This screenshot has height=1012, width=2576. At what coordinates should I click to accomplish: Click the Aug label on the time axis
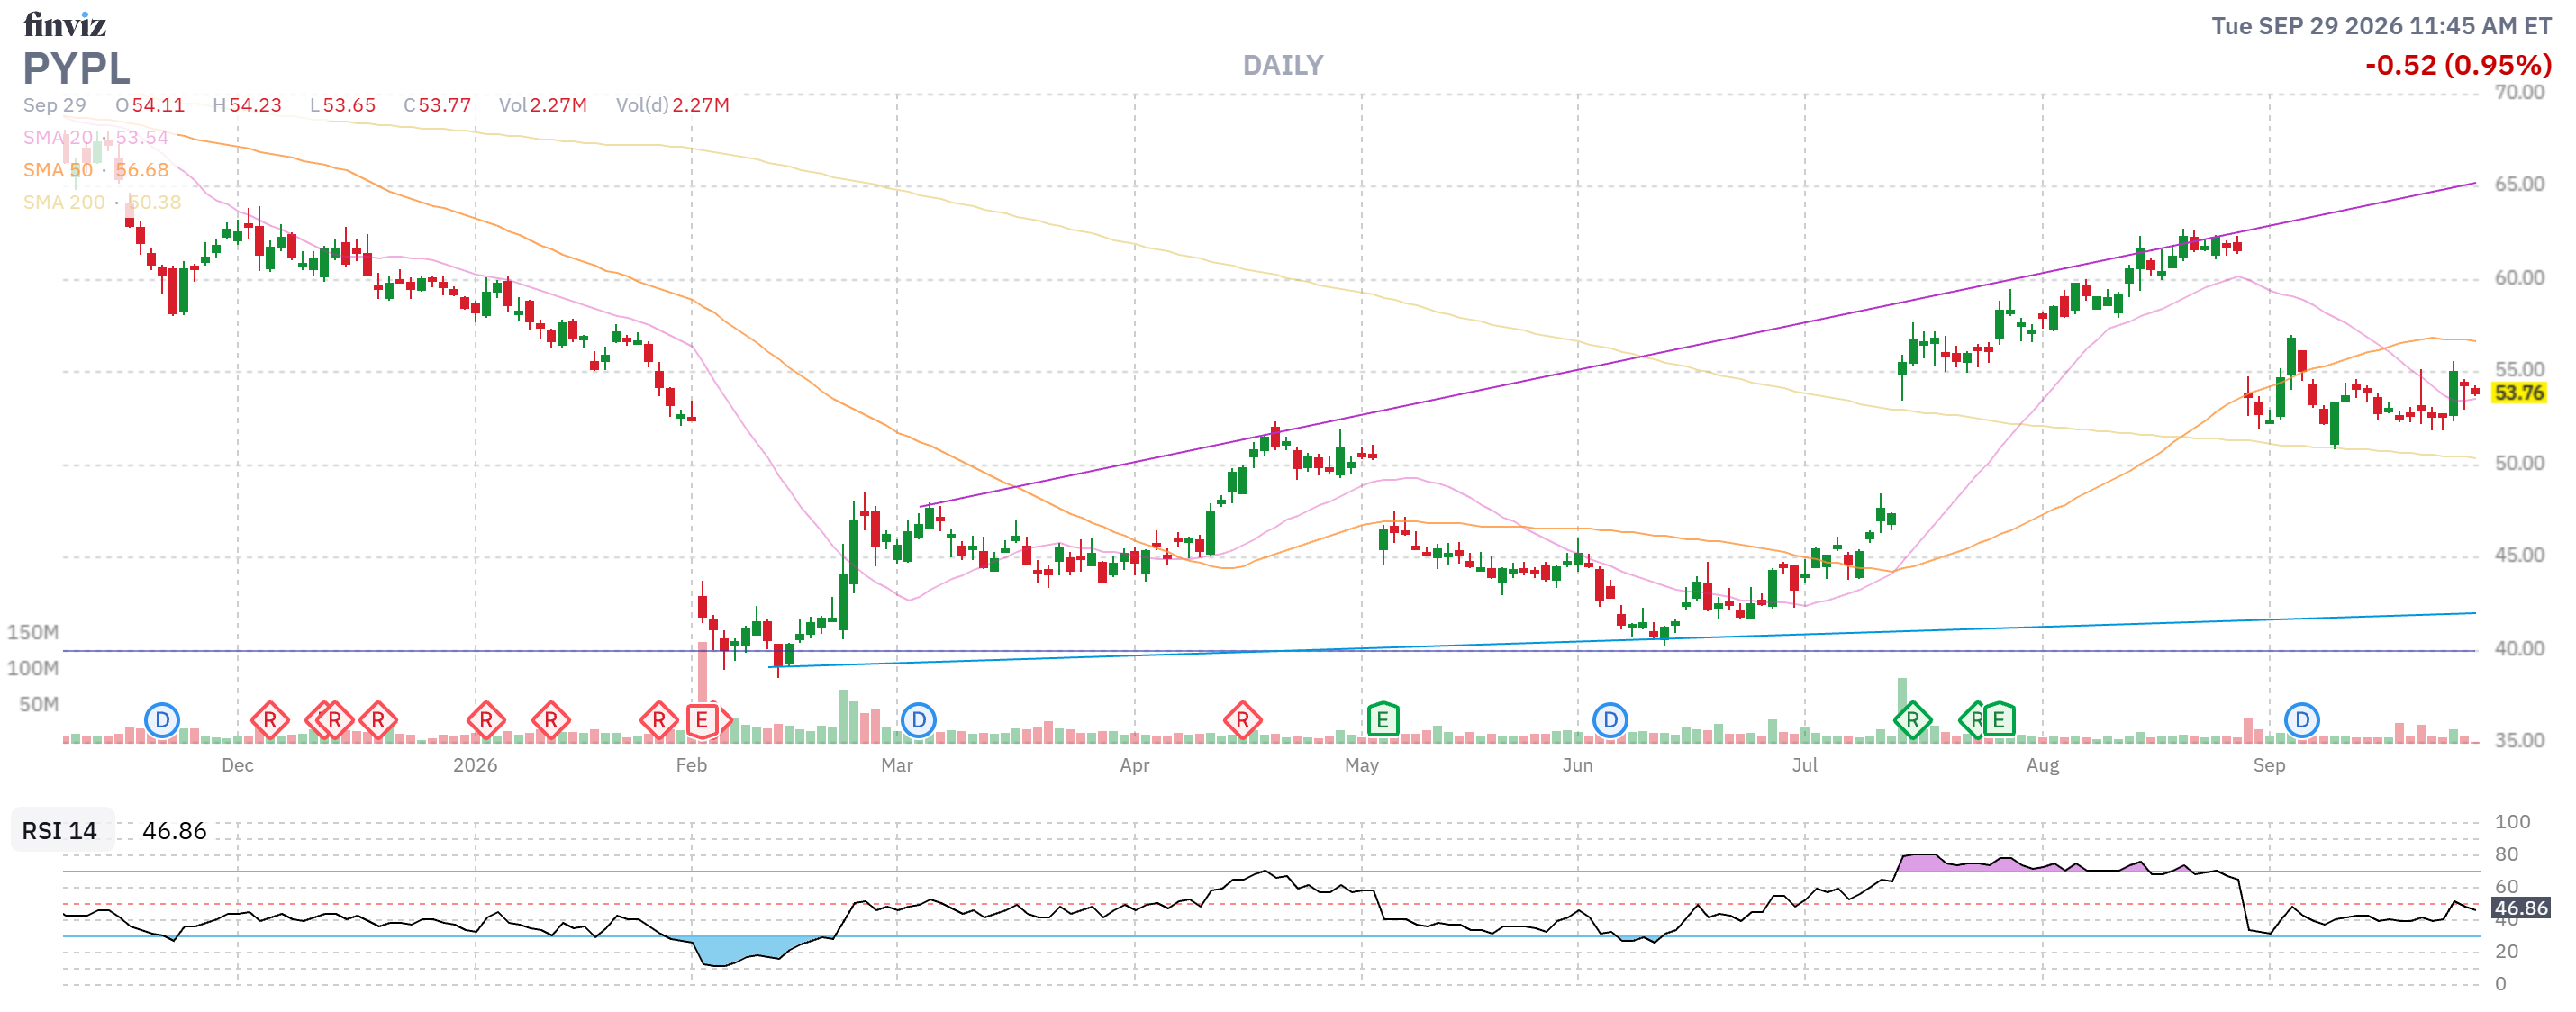click(x=2042, y=765)
